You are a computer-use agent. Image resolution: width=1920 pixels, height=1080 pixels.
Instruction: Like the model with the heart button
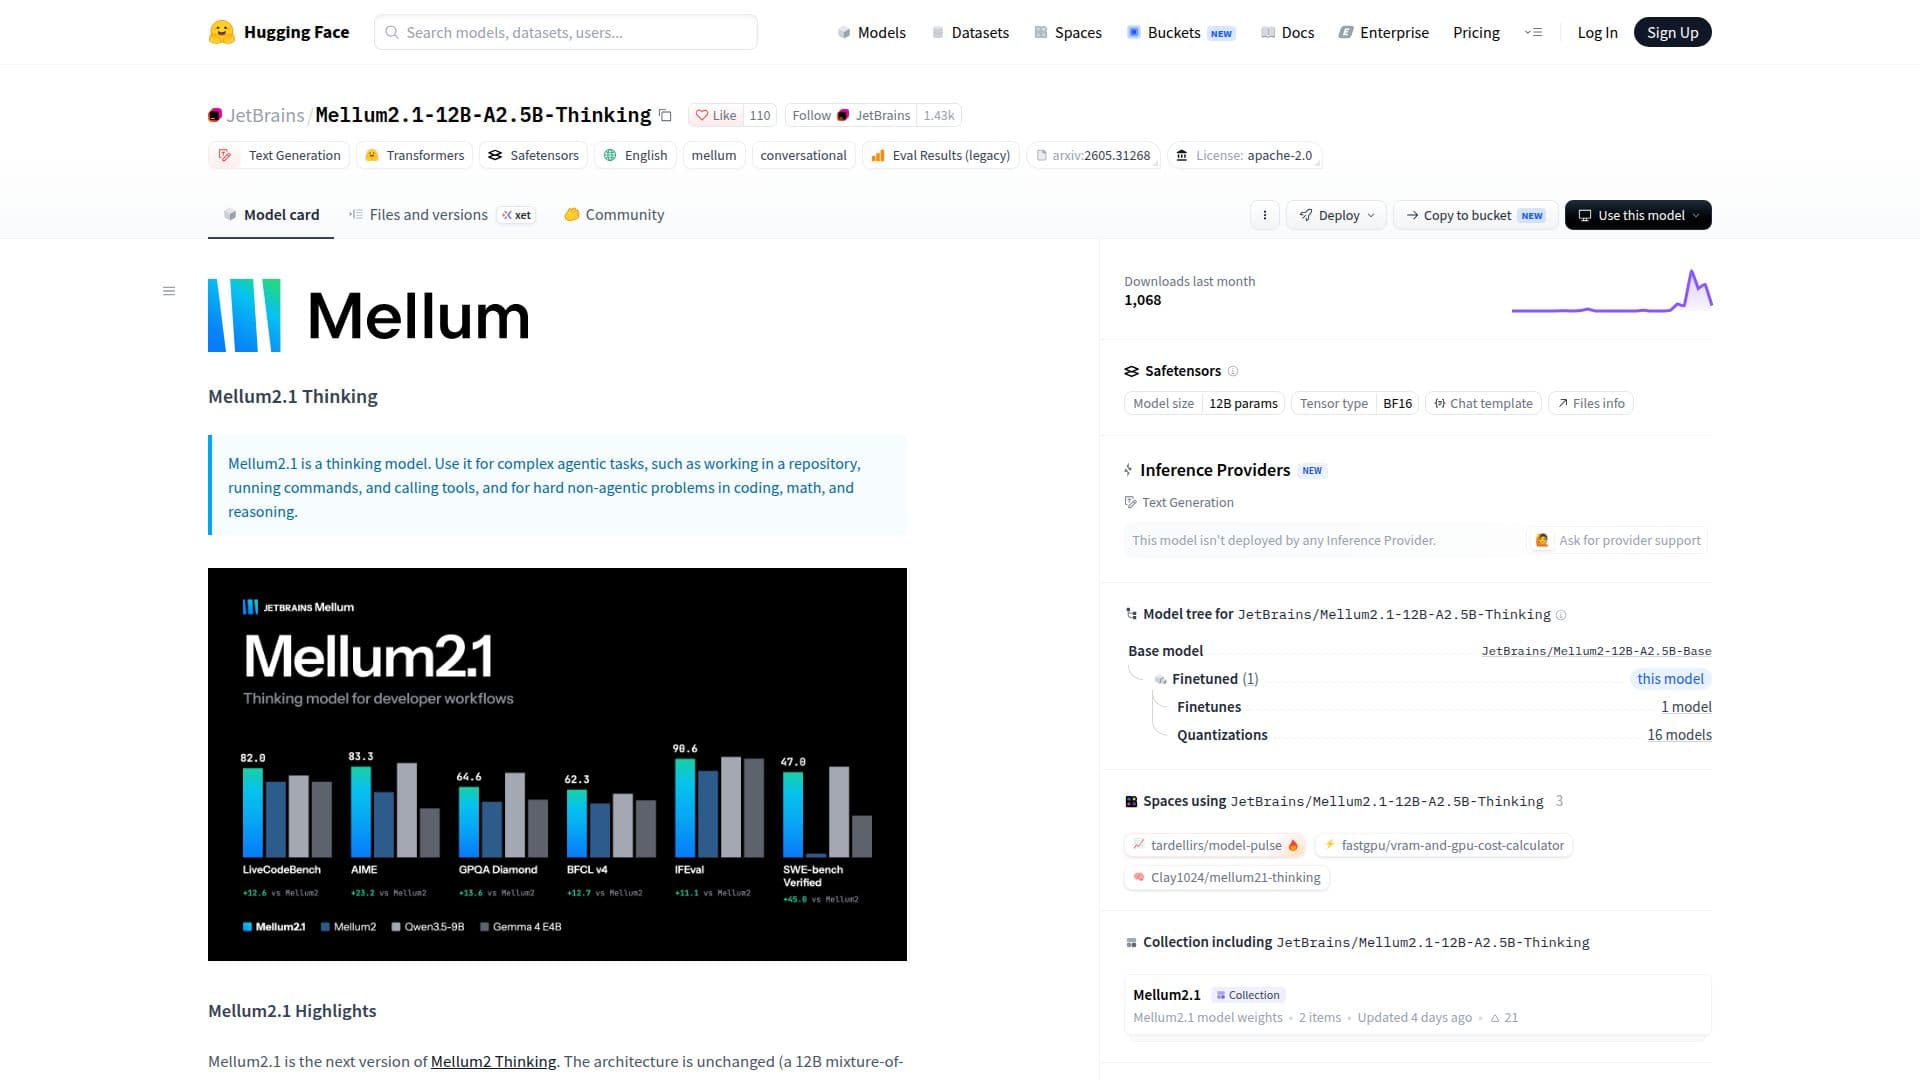(716, 115)
